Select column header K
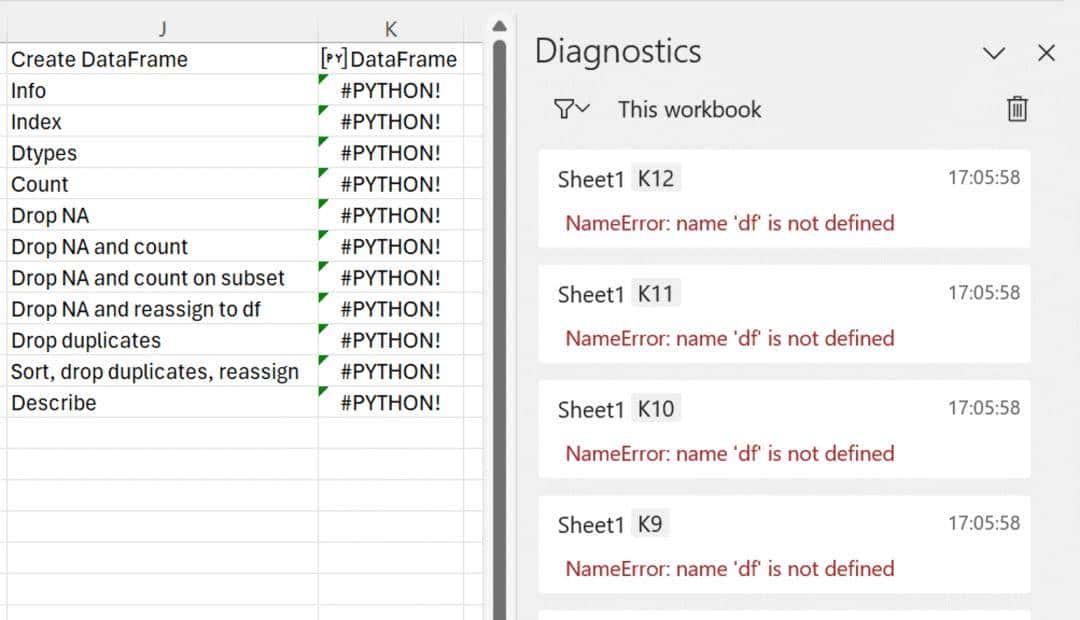 [x=390, y=28]
